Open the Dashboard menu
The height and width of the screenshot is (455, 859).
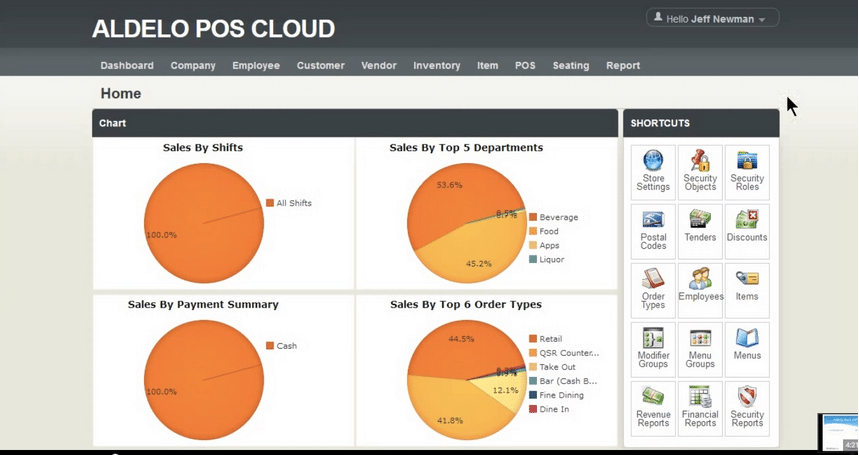127,65
